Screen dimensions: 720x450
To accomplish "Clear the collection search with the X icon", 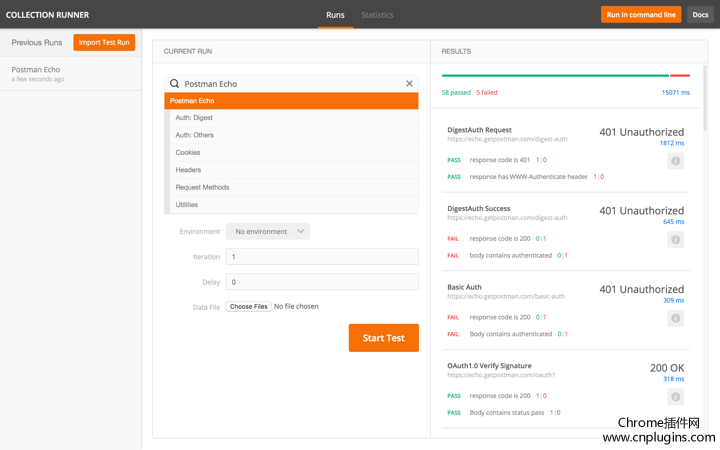I will pos(409,84).
